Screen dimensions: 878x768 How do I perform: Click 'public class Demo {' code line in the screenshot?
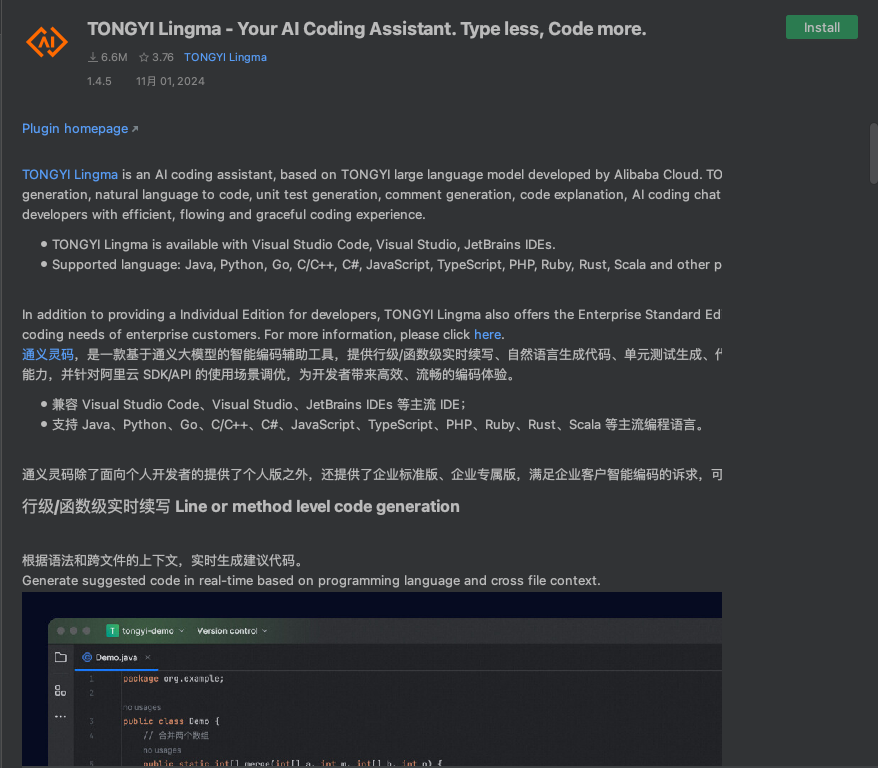171,721
